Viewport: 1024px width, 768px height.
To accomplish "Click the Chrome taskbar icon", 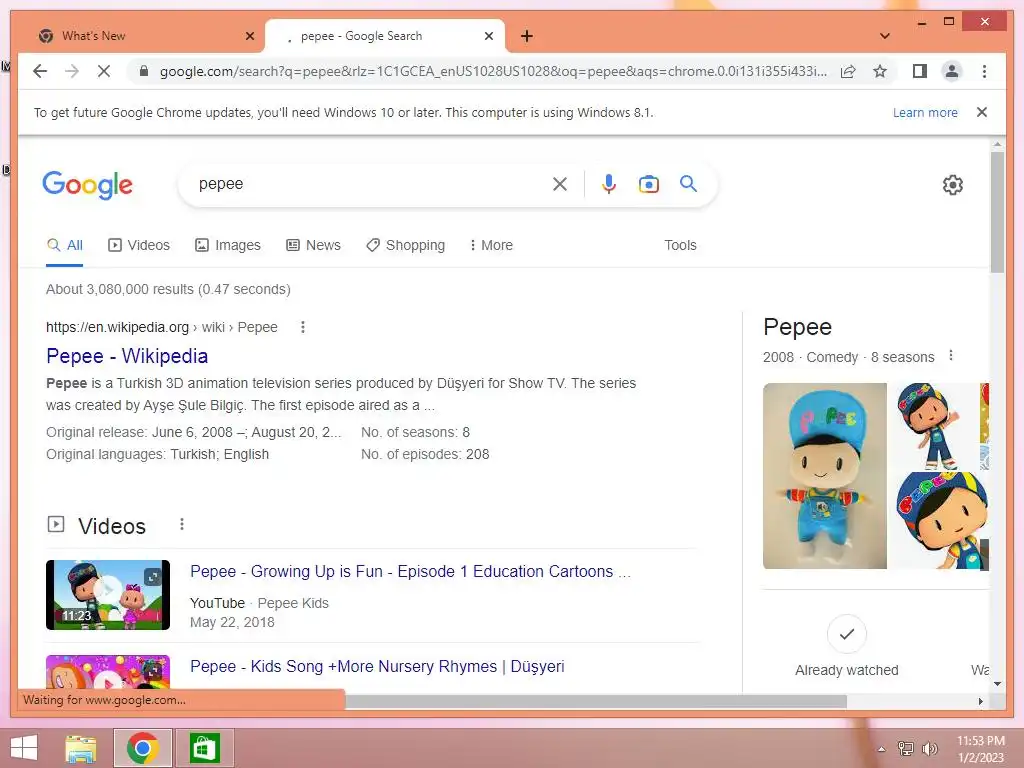I will [143, 748].
